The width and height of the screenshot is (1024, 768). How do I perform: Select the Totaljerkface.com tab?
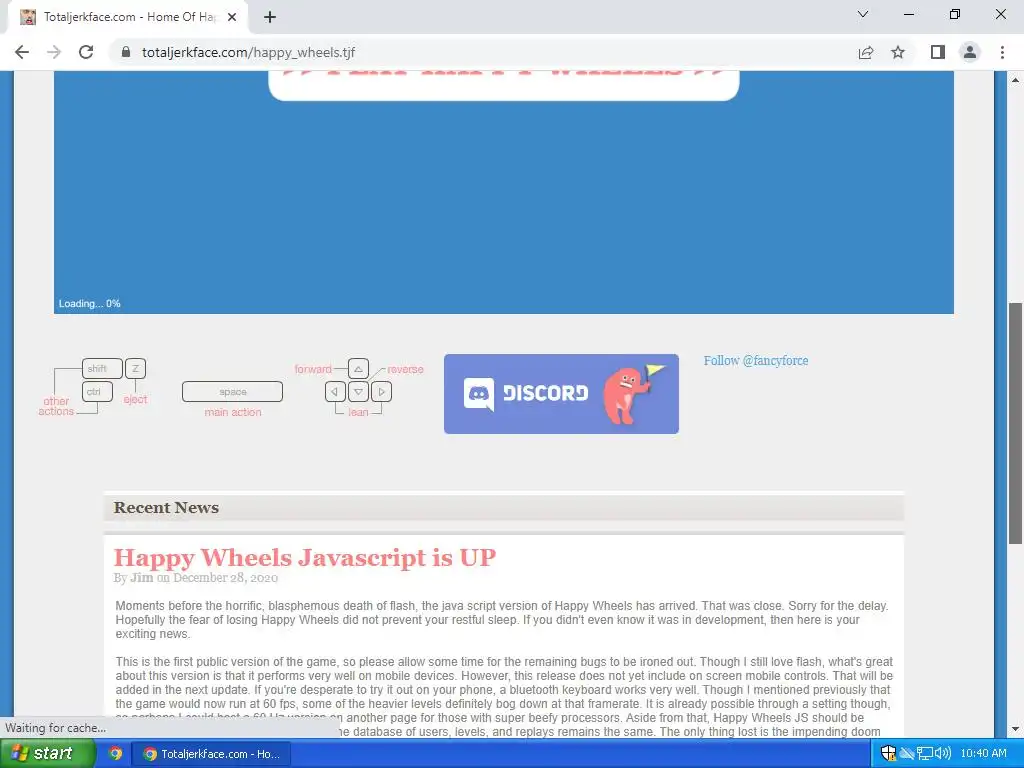point(128,17)
